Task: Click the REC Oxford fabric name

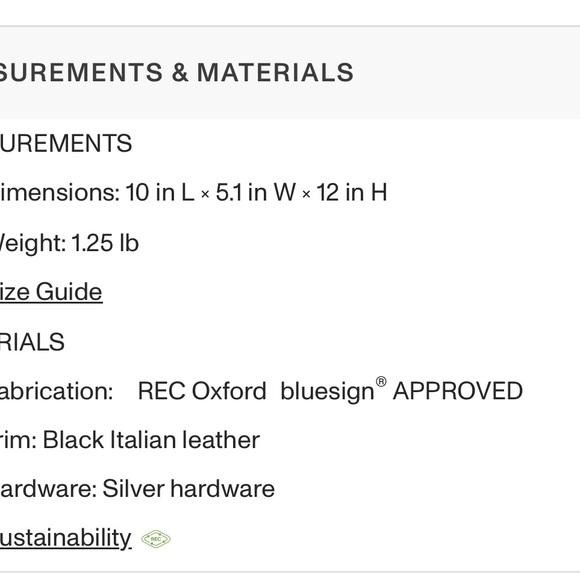Action: coord(202,391)
